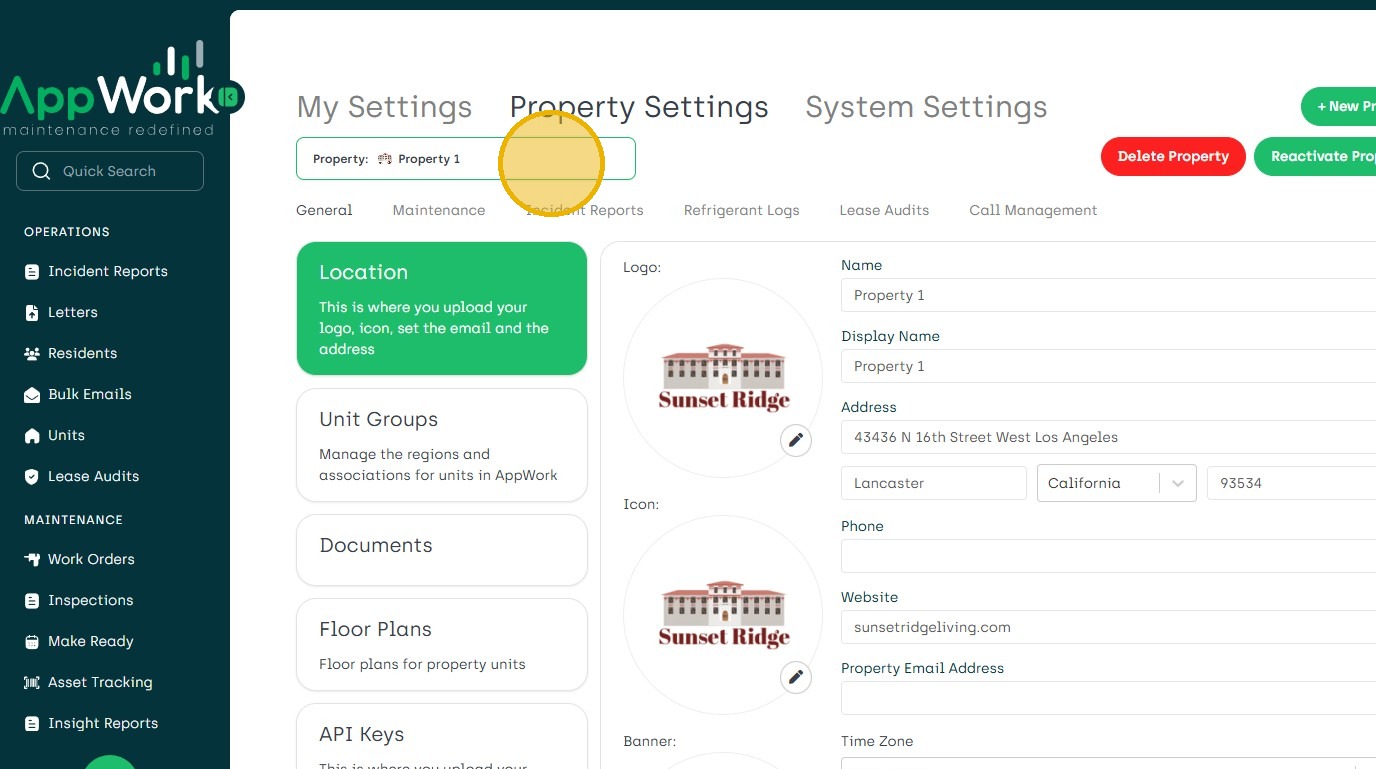Click the Icon image thumbnail
The width and height of the screenshot is (1376, 769).
click(723, 615)
